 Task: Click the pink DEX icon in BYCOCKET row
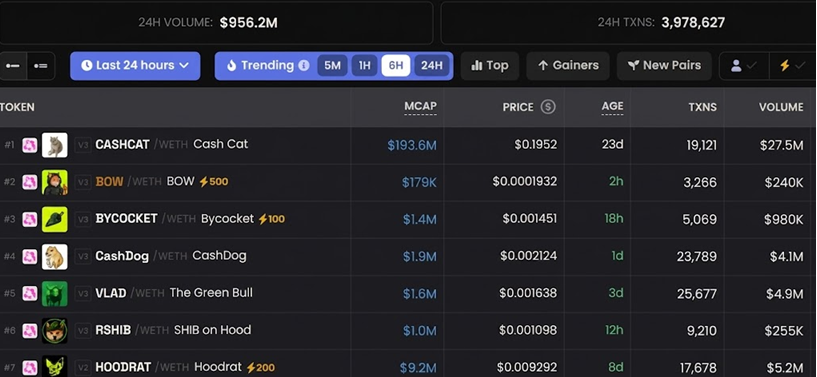pos(30,219)
